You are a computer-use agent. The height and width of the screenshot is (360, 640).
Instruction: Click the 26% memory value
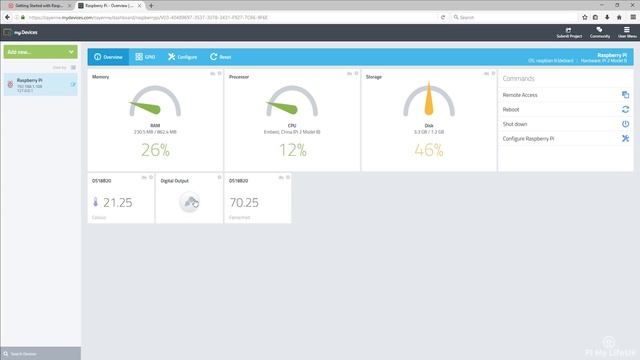pyautogui.click(x=156, y=150)
